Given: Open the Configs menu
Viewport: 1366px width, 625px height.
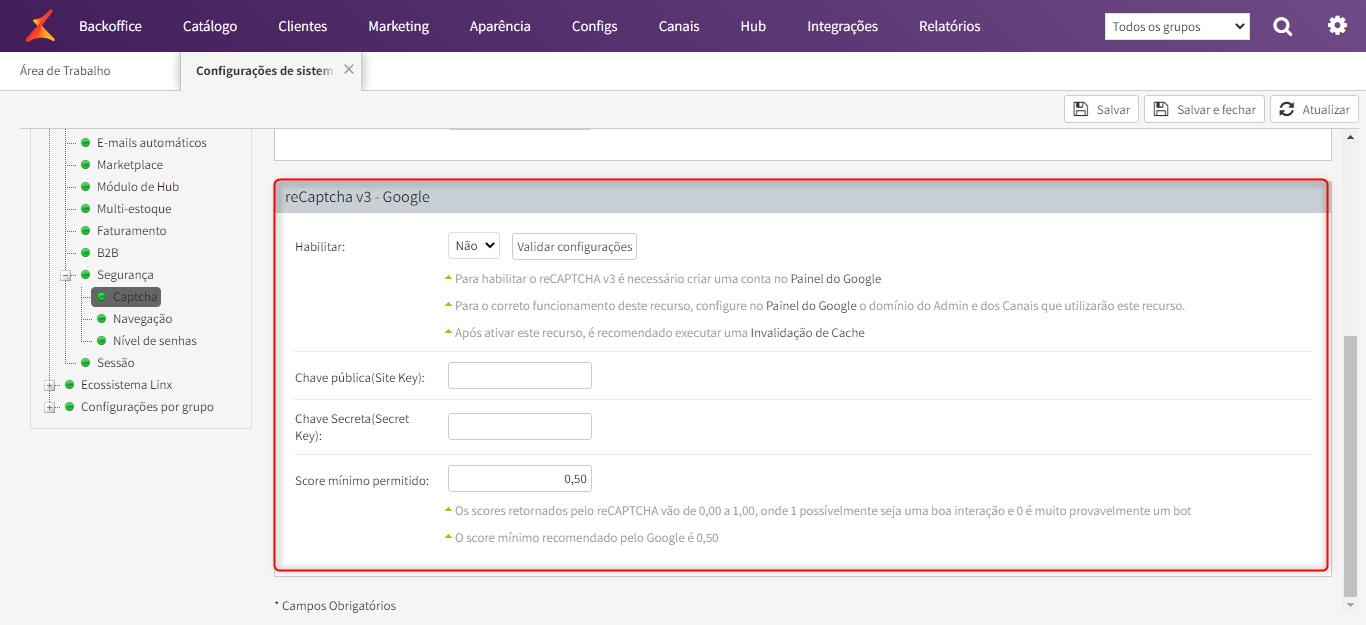Looking at the screenshot, I should coord(595,26).
